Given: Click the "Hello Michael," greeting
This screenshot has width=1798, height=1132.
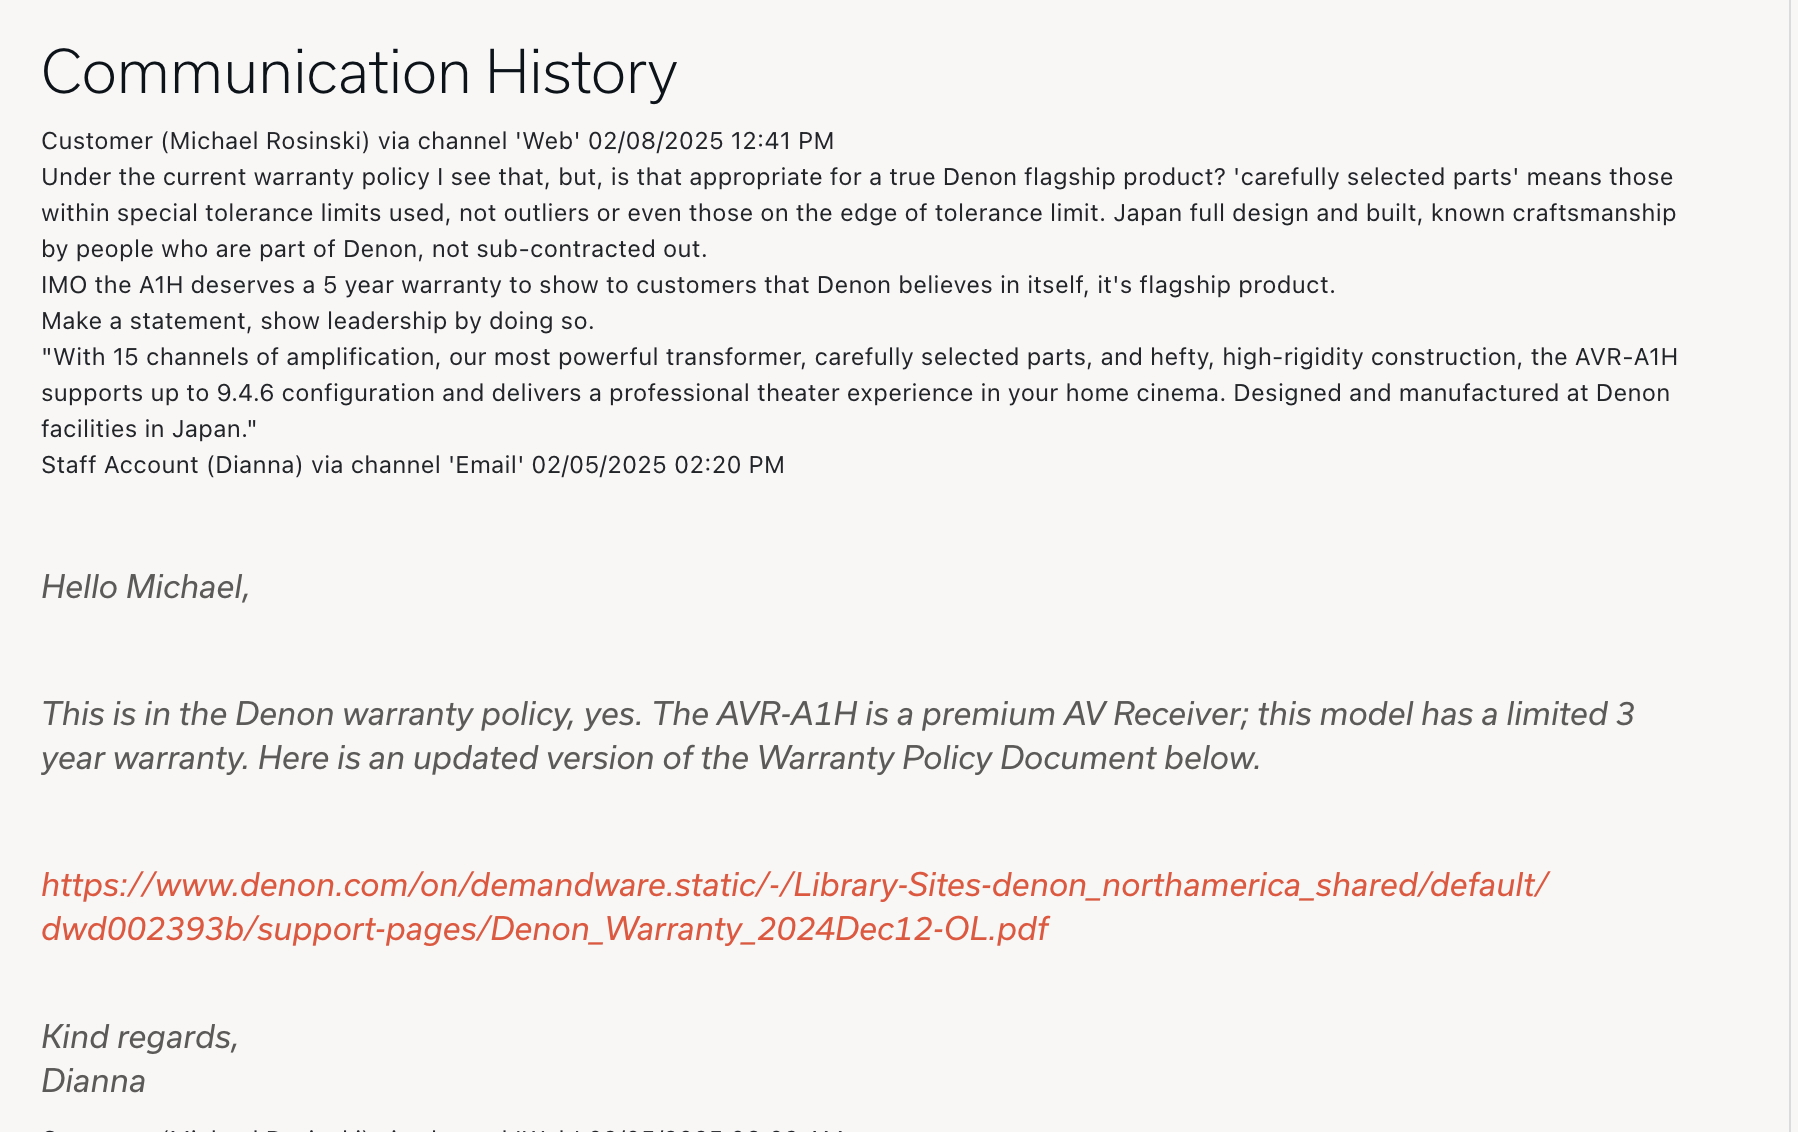Looking at the screenshot, I should pos(145,587).
